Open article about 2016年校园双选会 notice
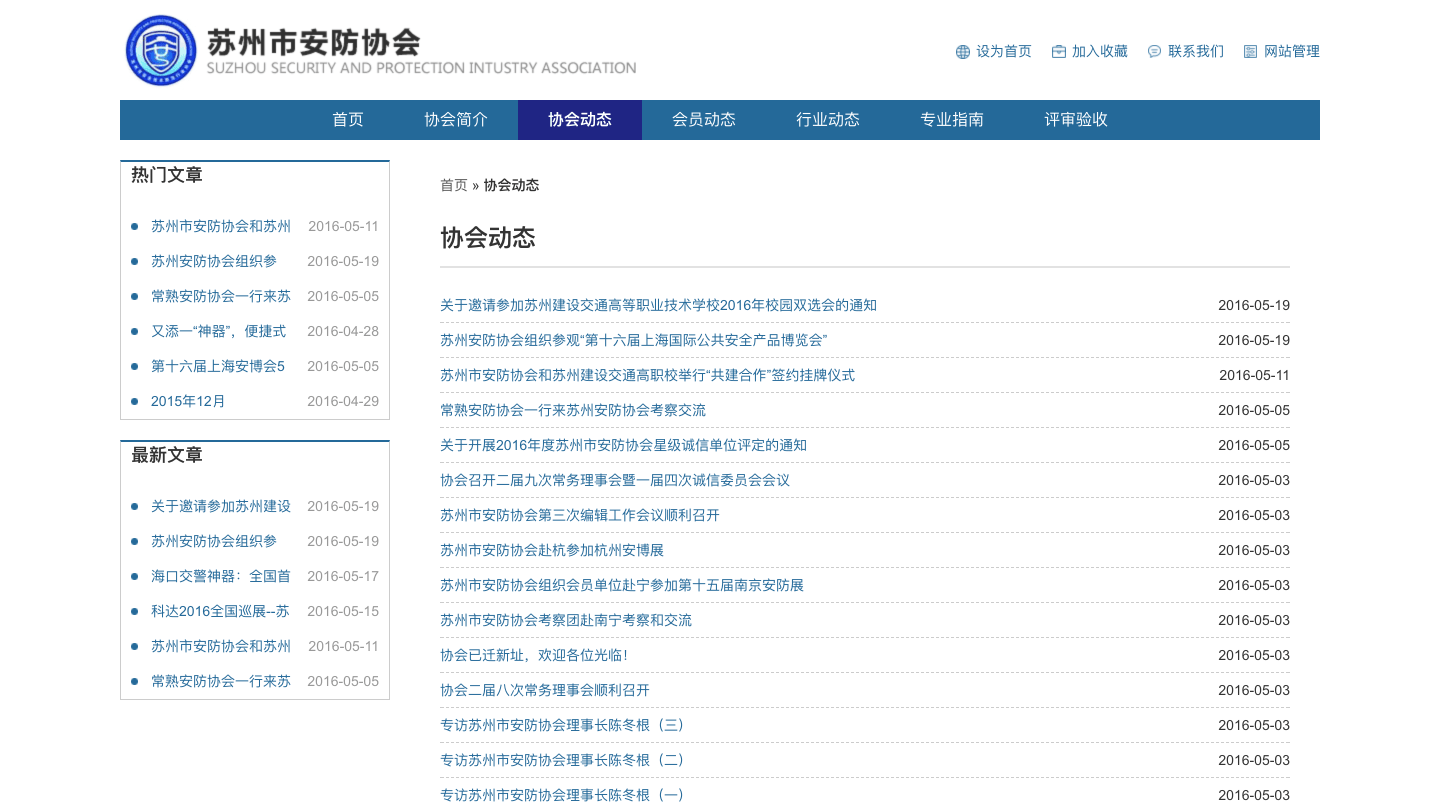The height and width of the screenshot is (803, 1440). [658, 305]
